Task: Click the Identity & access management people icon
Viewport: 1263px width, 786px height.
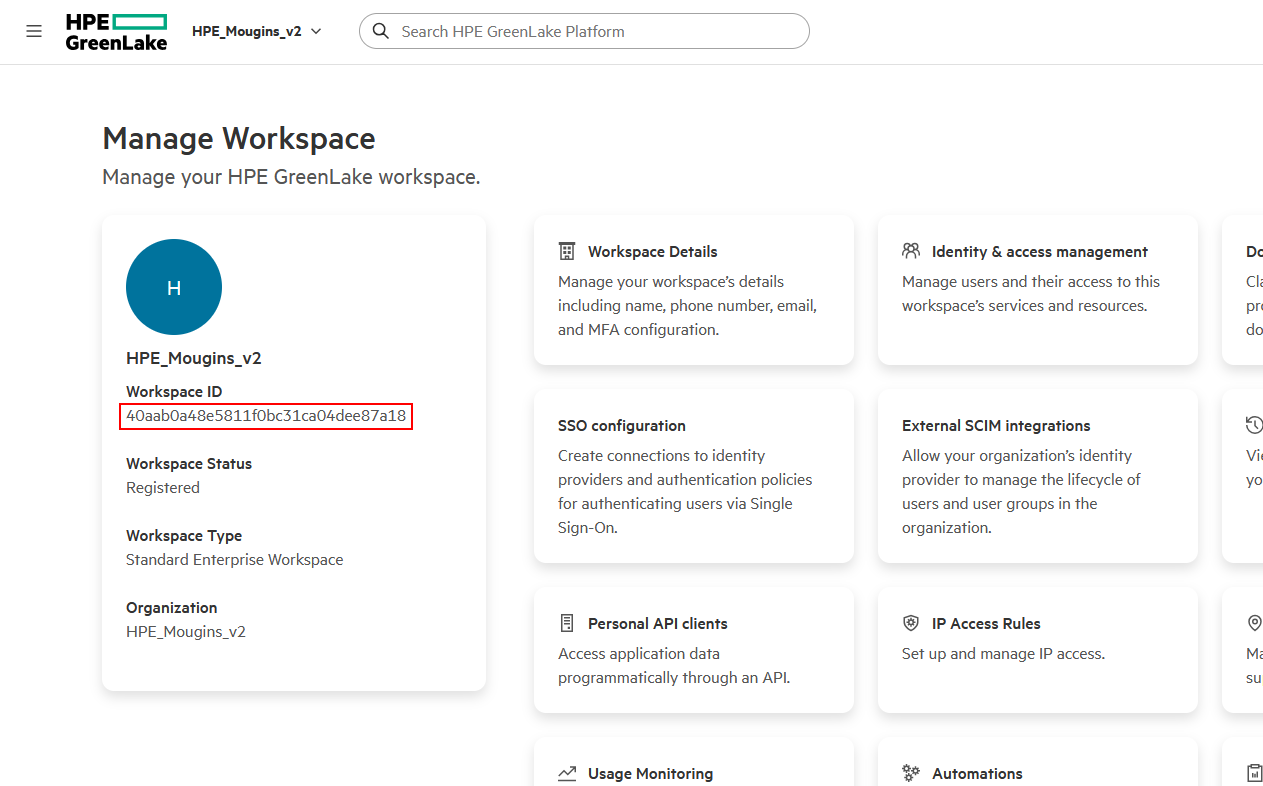Action: (x=911, y=251)
